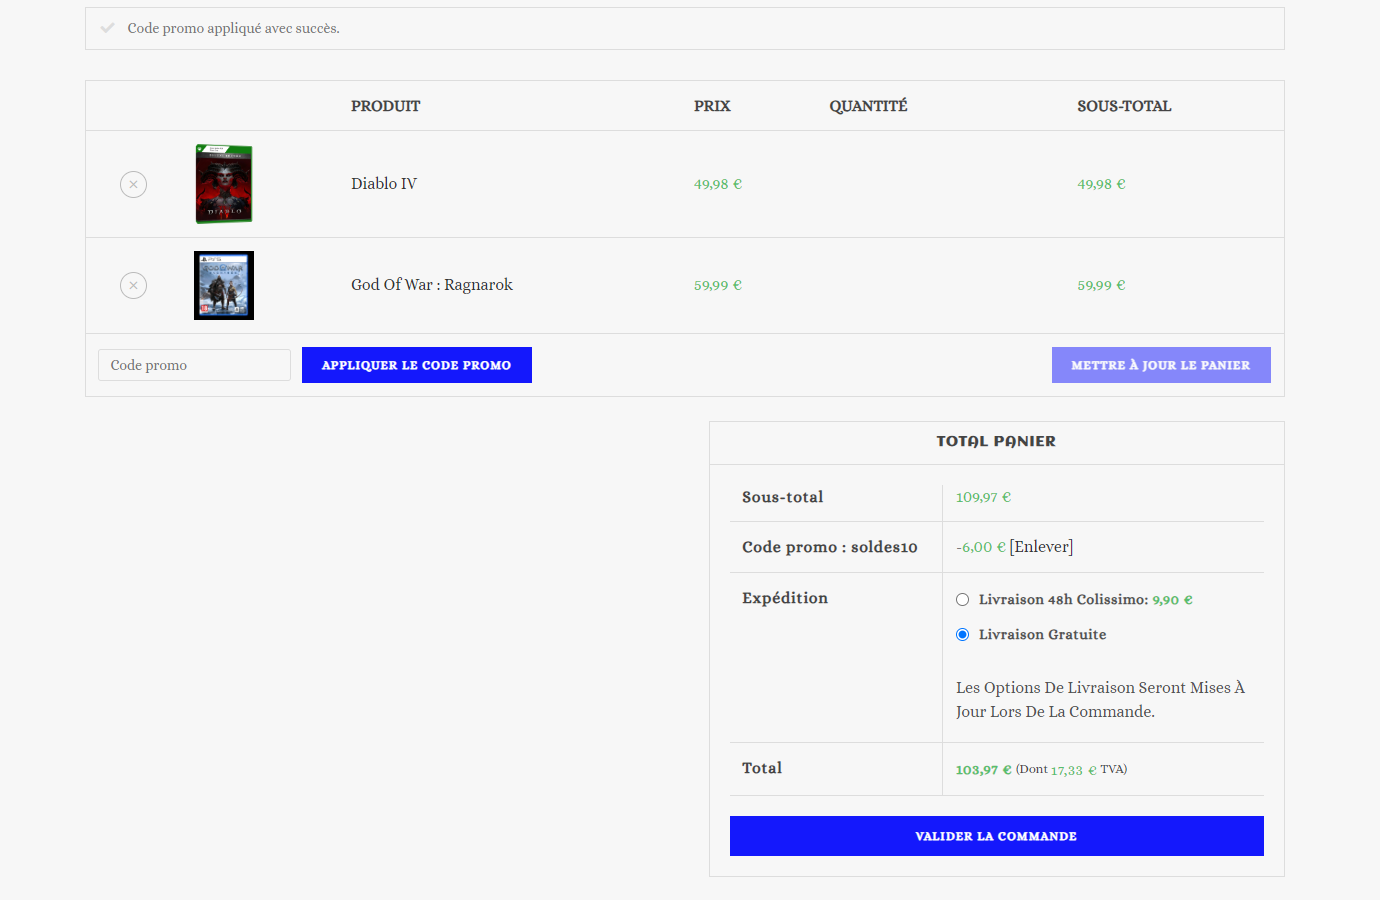Click the success checkmark icon in notice

108,28
